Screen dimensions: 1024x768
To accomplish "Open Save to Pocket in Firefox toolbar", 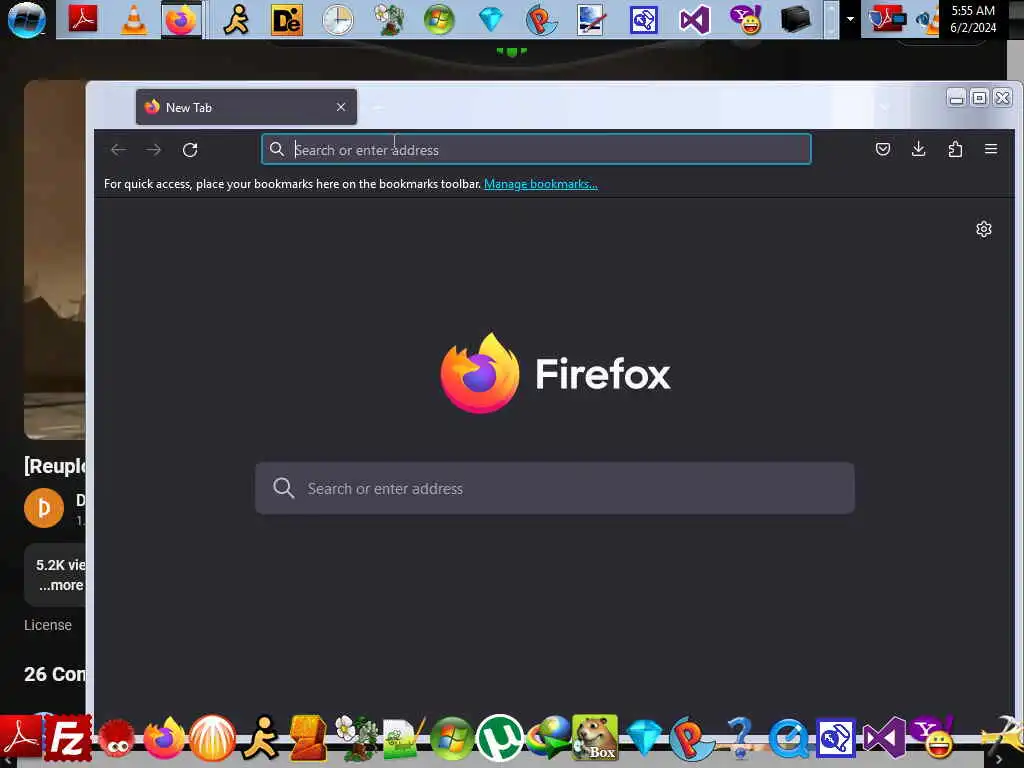I will 882,150.
